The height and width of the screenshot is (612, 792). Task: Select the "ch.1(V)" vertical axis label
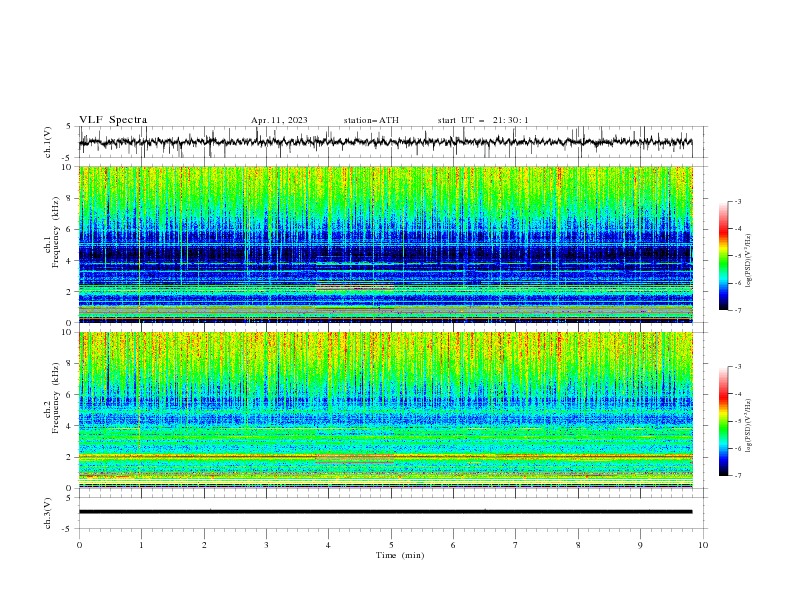pos(48,142)
